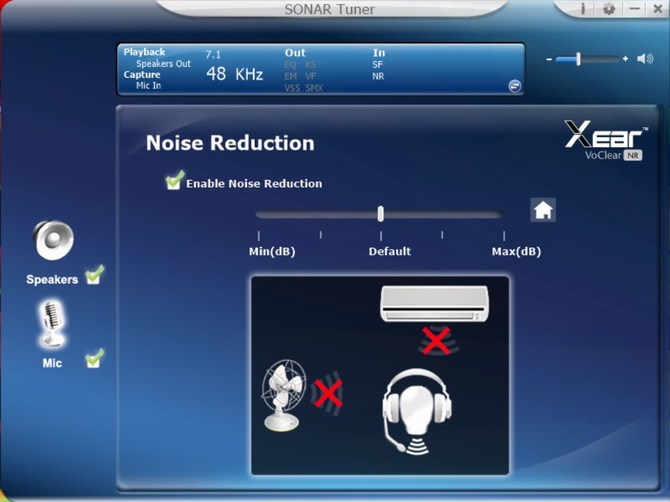670x502 pixels.
Task: Click the volume minus button
Action: (x=549, y=59)
